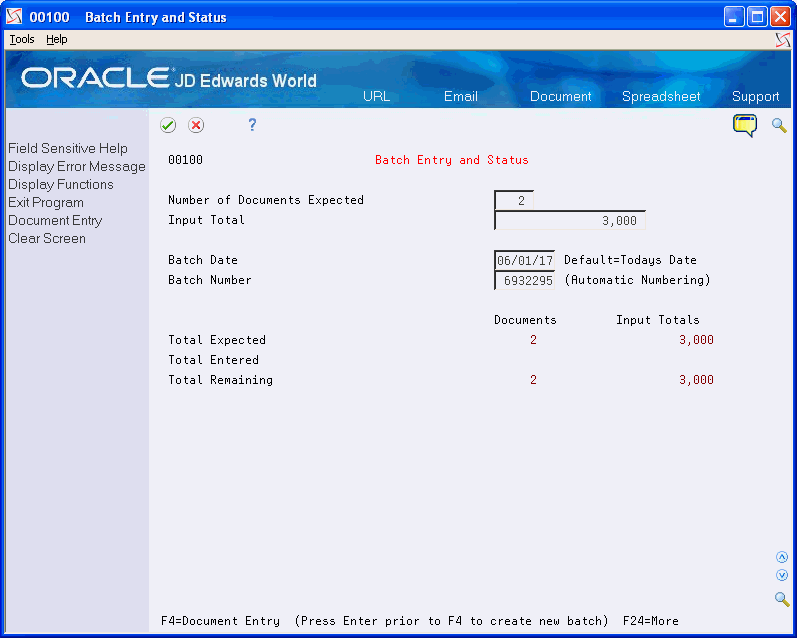Screen dimensions: 797x638
Task: Close the Batch Entry and Status window
Action: coord(780,17)
